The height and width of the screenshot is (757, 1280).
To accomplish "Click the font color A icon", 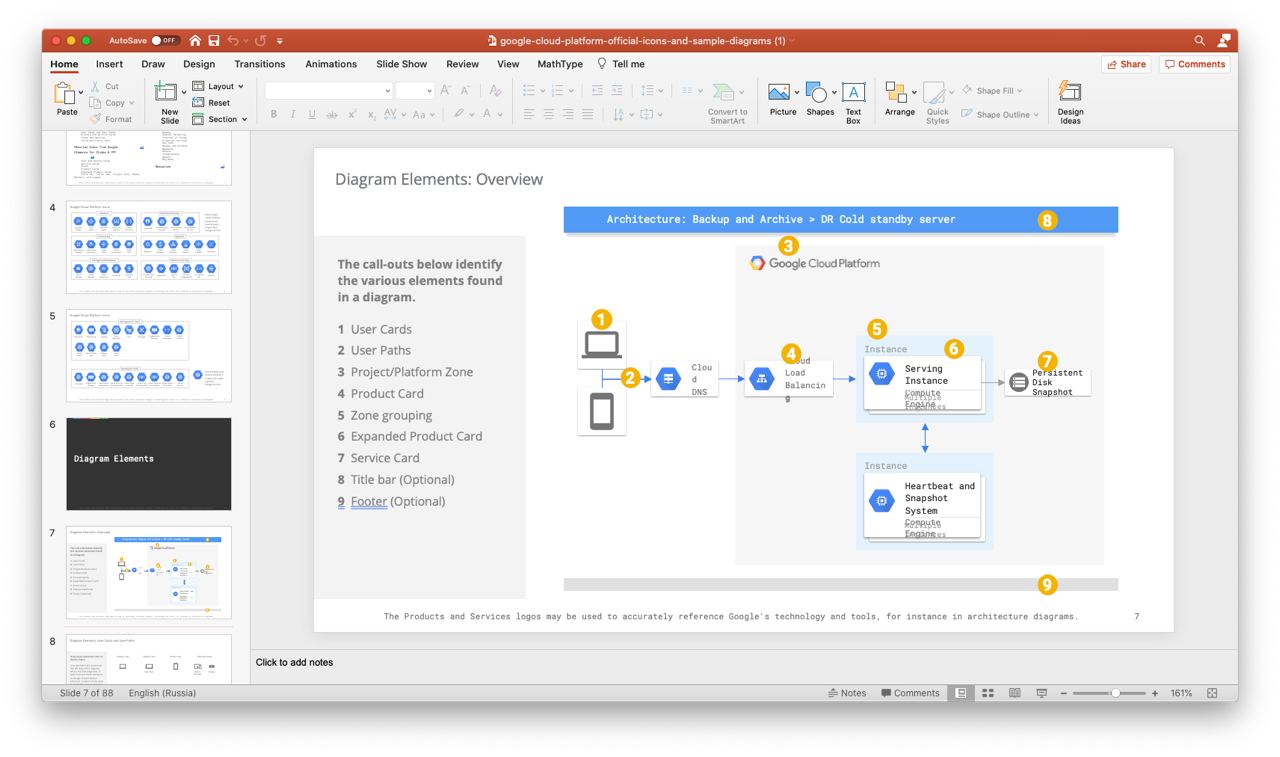I will [x=489, y=115].
